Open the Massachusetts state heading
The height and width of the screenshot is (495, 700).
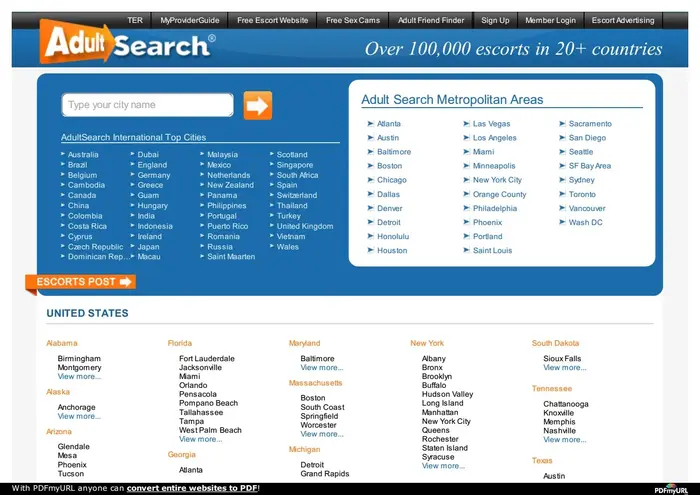click(x=315, y=383)
